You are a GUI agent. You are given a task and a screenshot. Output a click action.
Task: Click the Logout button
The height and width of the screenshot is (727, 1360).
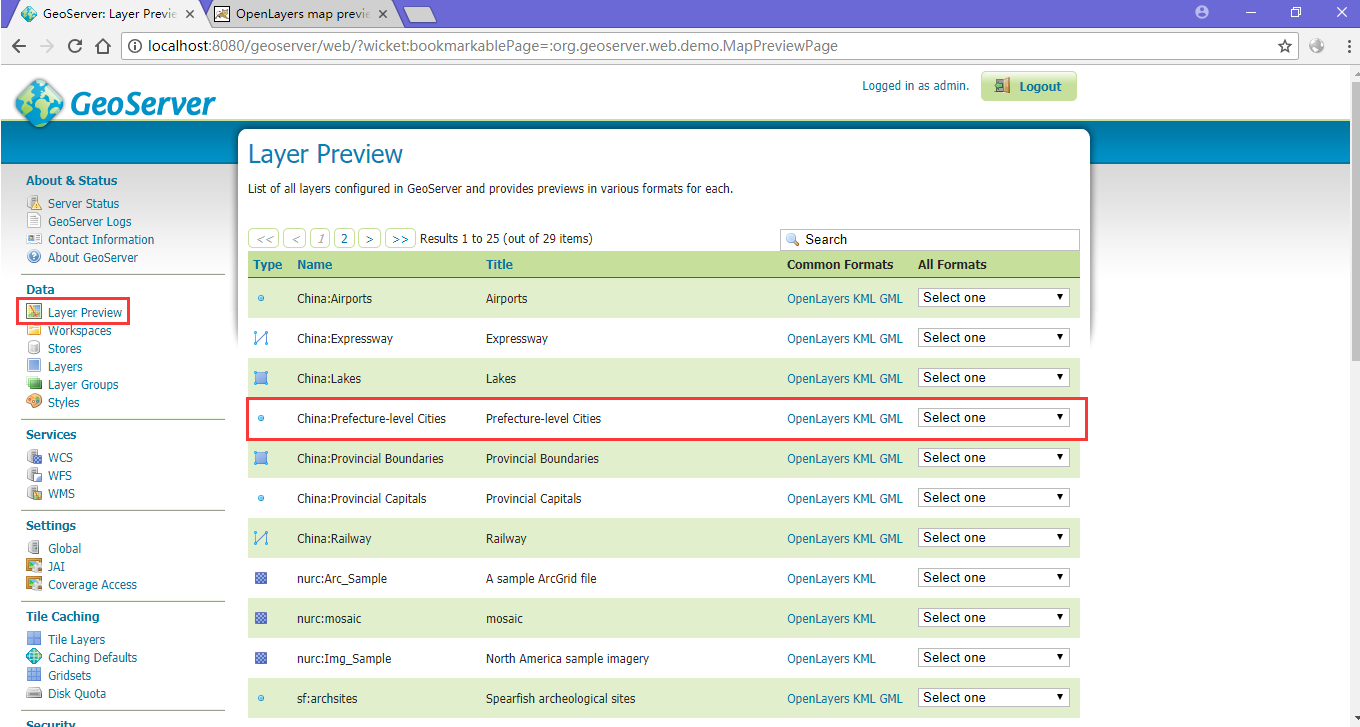coord(1029,86)
